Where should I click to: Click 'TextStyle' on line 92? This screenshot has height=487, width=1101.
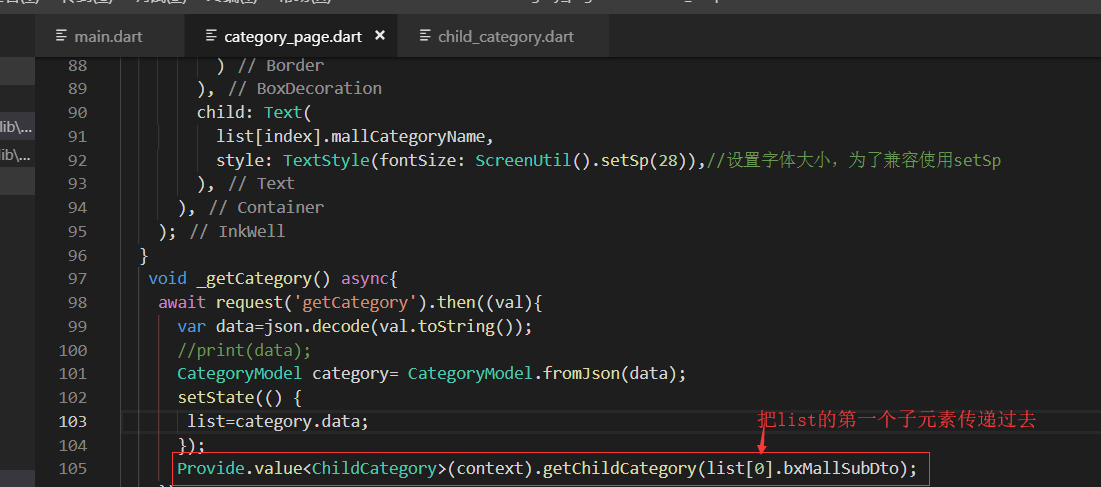coord(327,160)
